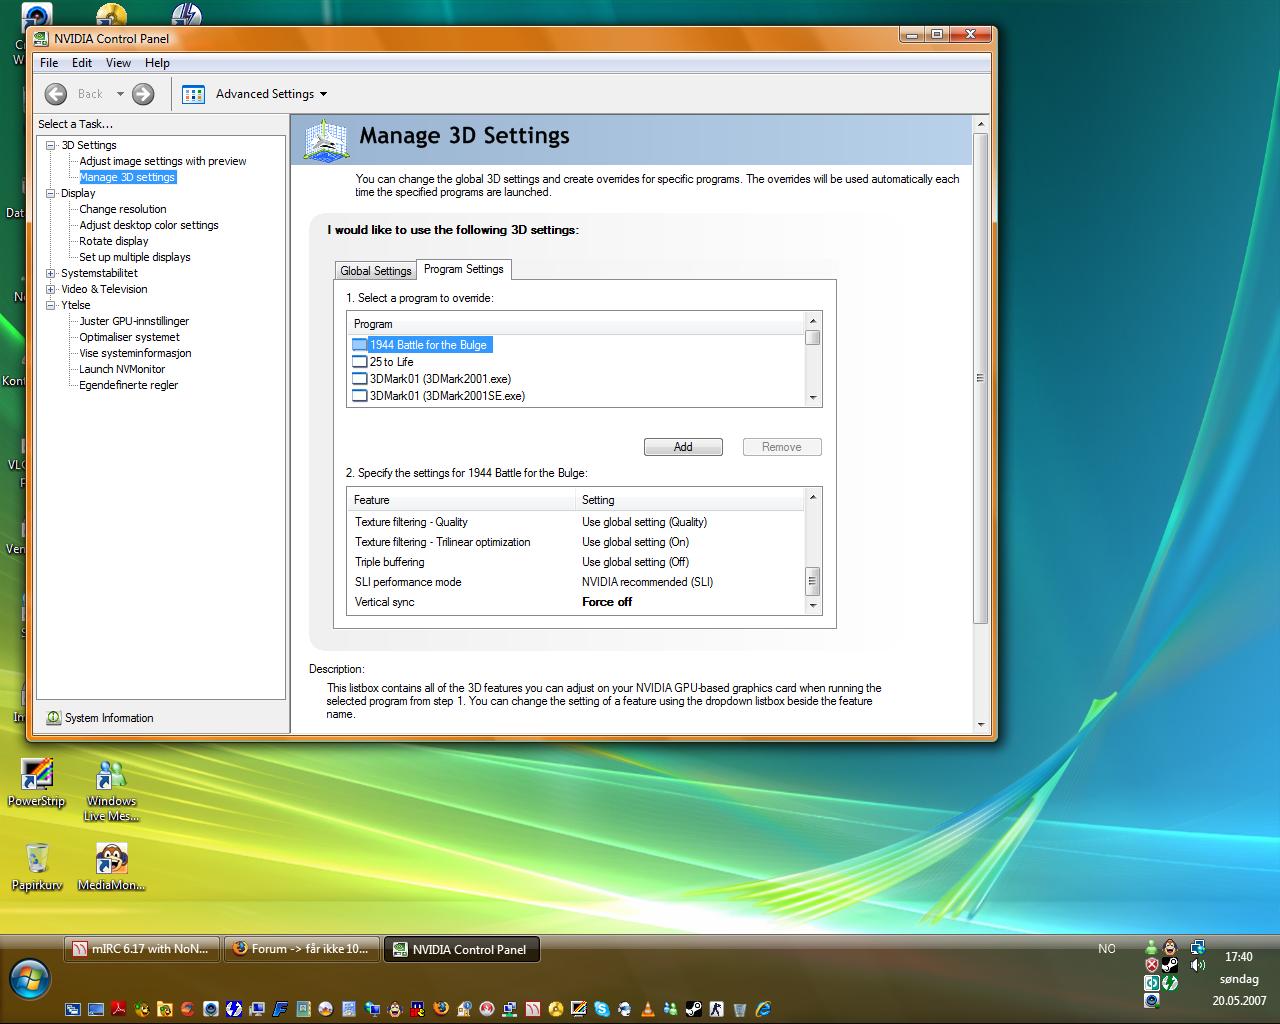
Task: Launch Skype from quick launch bar
Action: point(602,1009)
